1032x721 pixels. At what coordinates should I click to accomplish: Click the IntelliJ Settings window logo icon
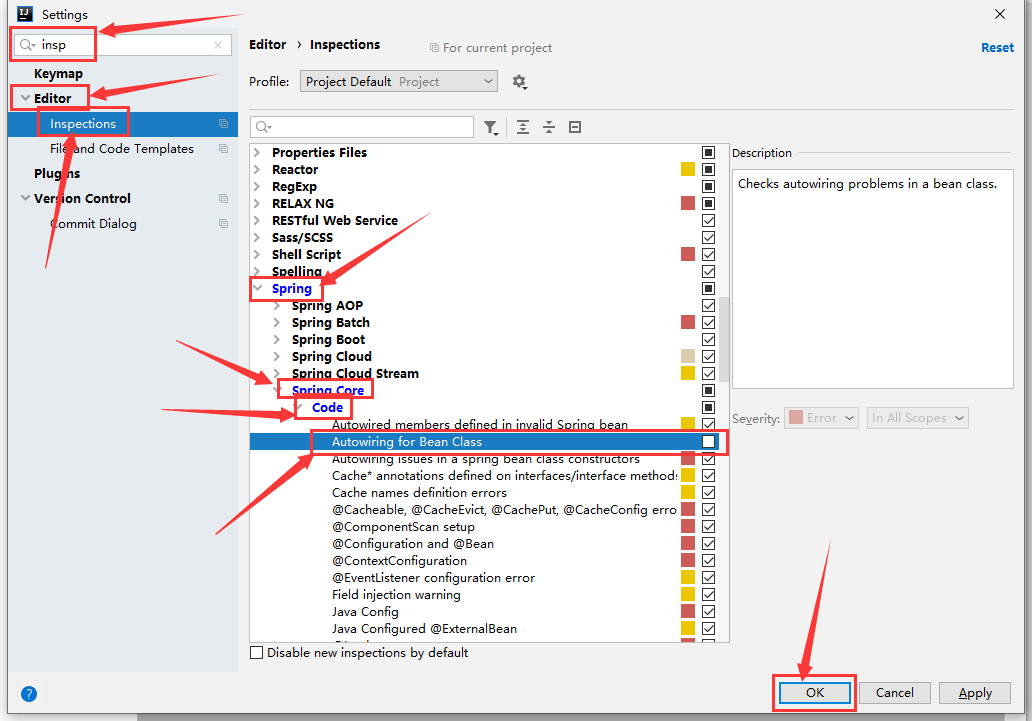(x=25, y=14)
